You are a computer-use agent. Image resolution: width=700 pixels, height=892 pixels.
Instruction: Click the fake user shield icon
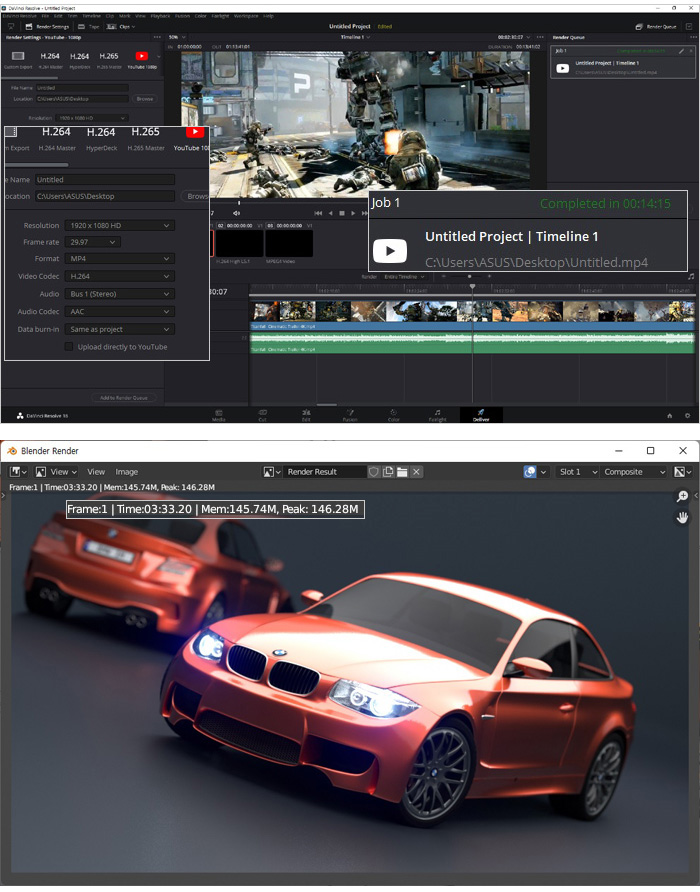[x=373, y=472]
